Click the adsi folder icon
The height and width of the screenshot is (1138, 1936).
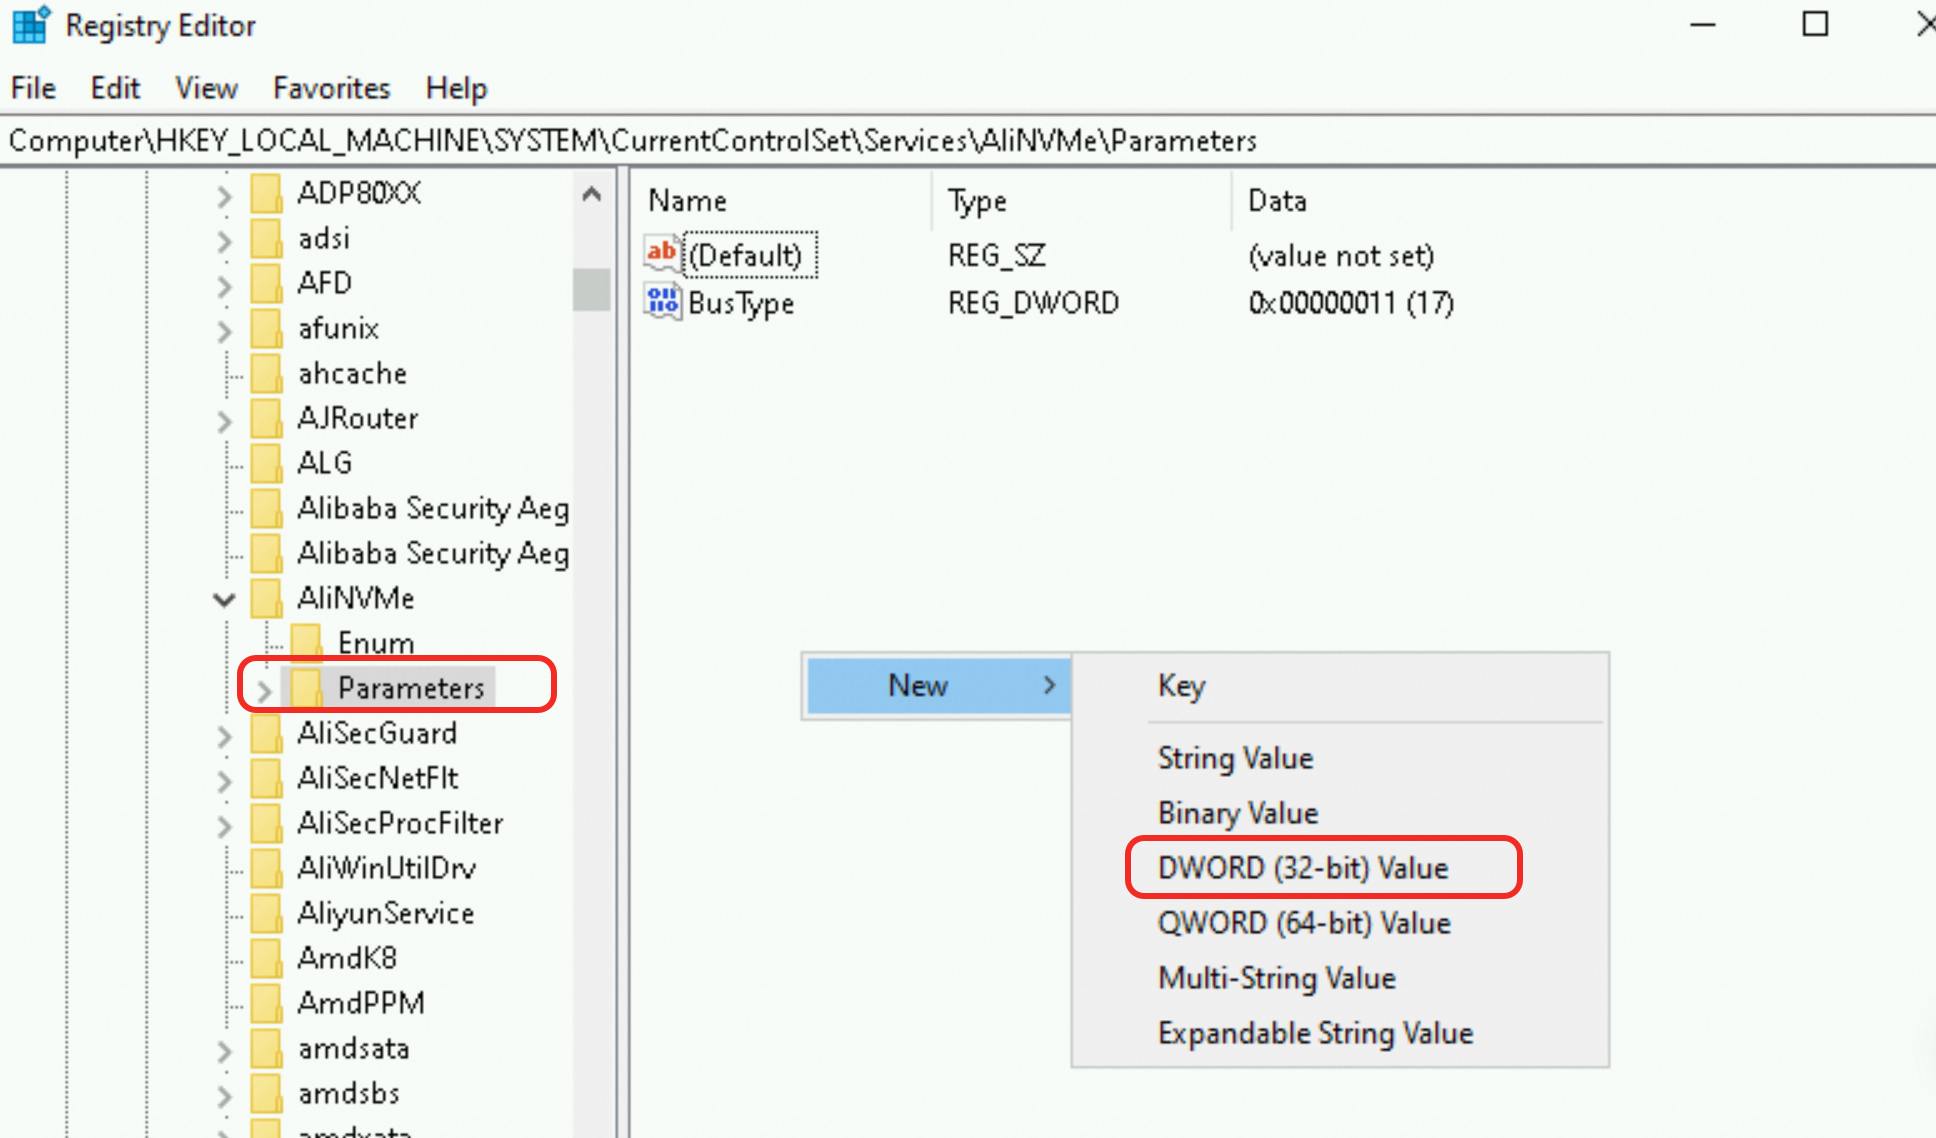pos(266,238)
